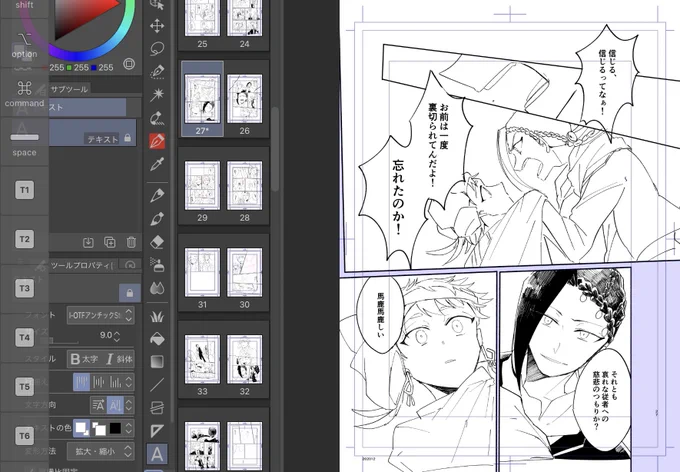Click the delete sub tool trash icon
Image resolution: width=680 pixels, height=472 pixels.
click(x=131, y=242)
